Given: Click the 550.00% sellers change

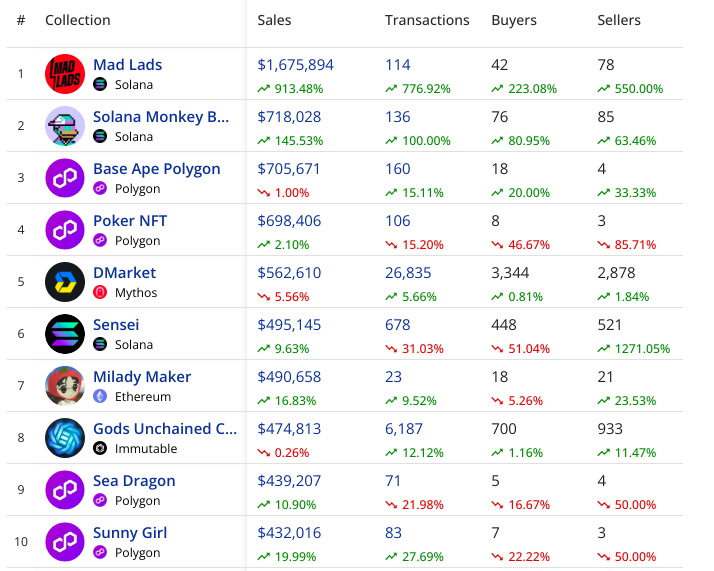Looking at the screenshot, I should click(639, 88).
